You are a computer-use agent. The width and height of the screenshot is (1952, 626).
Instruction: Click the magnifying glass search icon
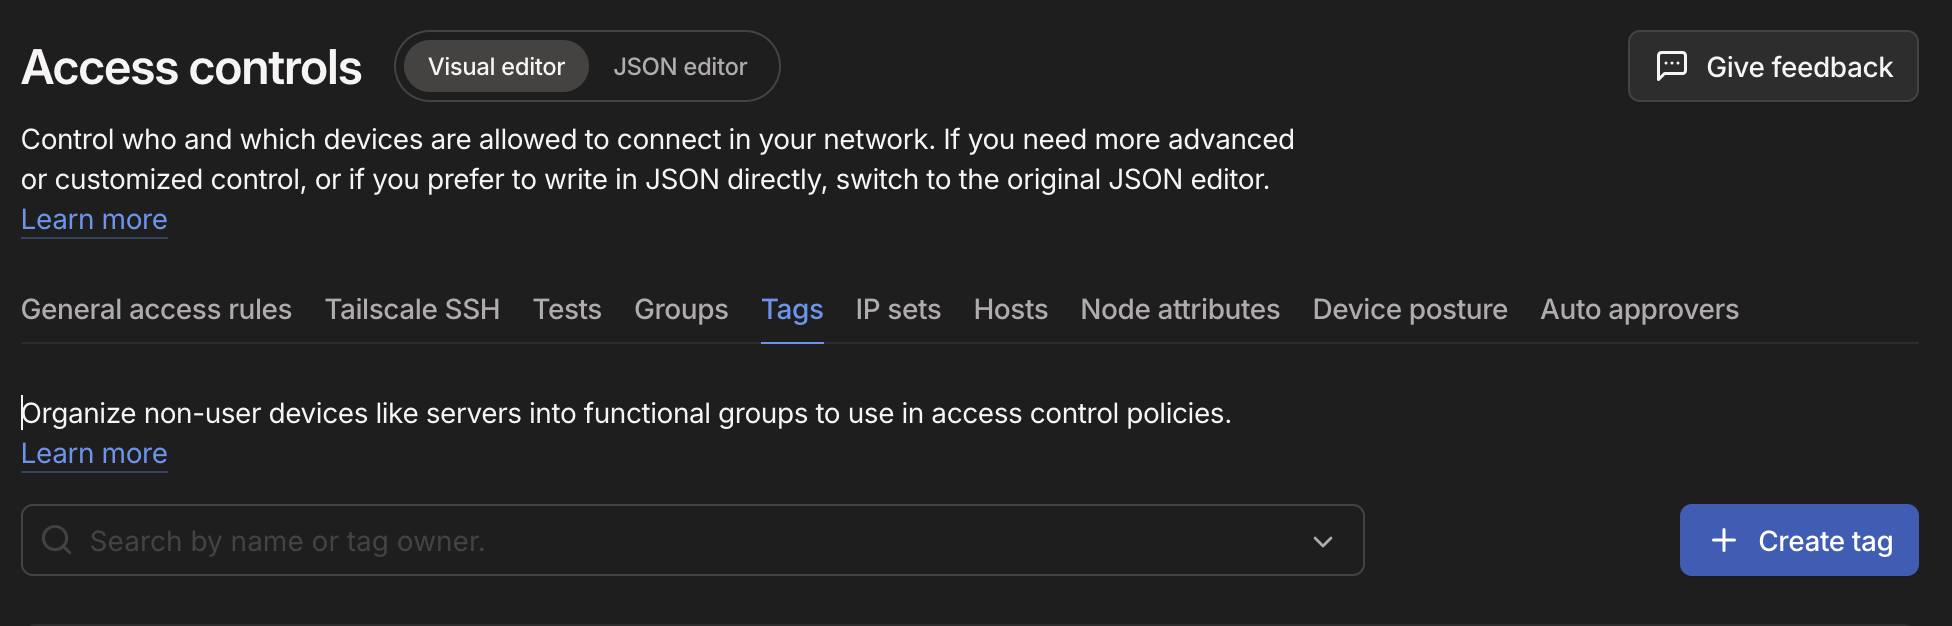[x=57, y=540]
